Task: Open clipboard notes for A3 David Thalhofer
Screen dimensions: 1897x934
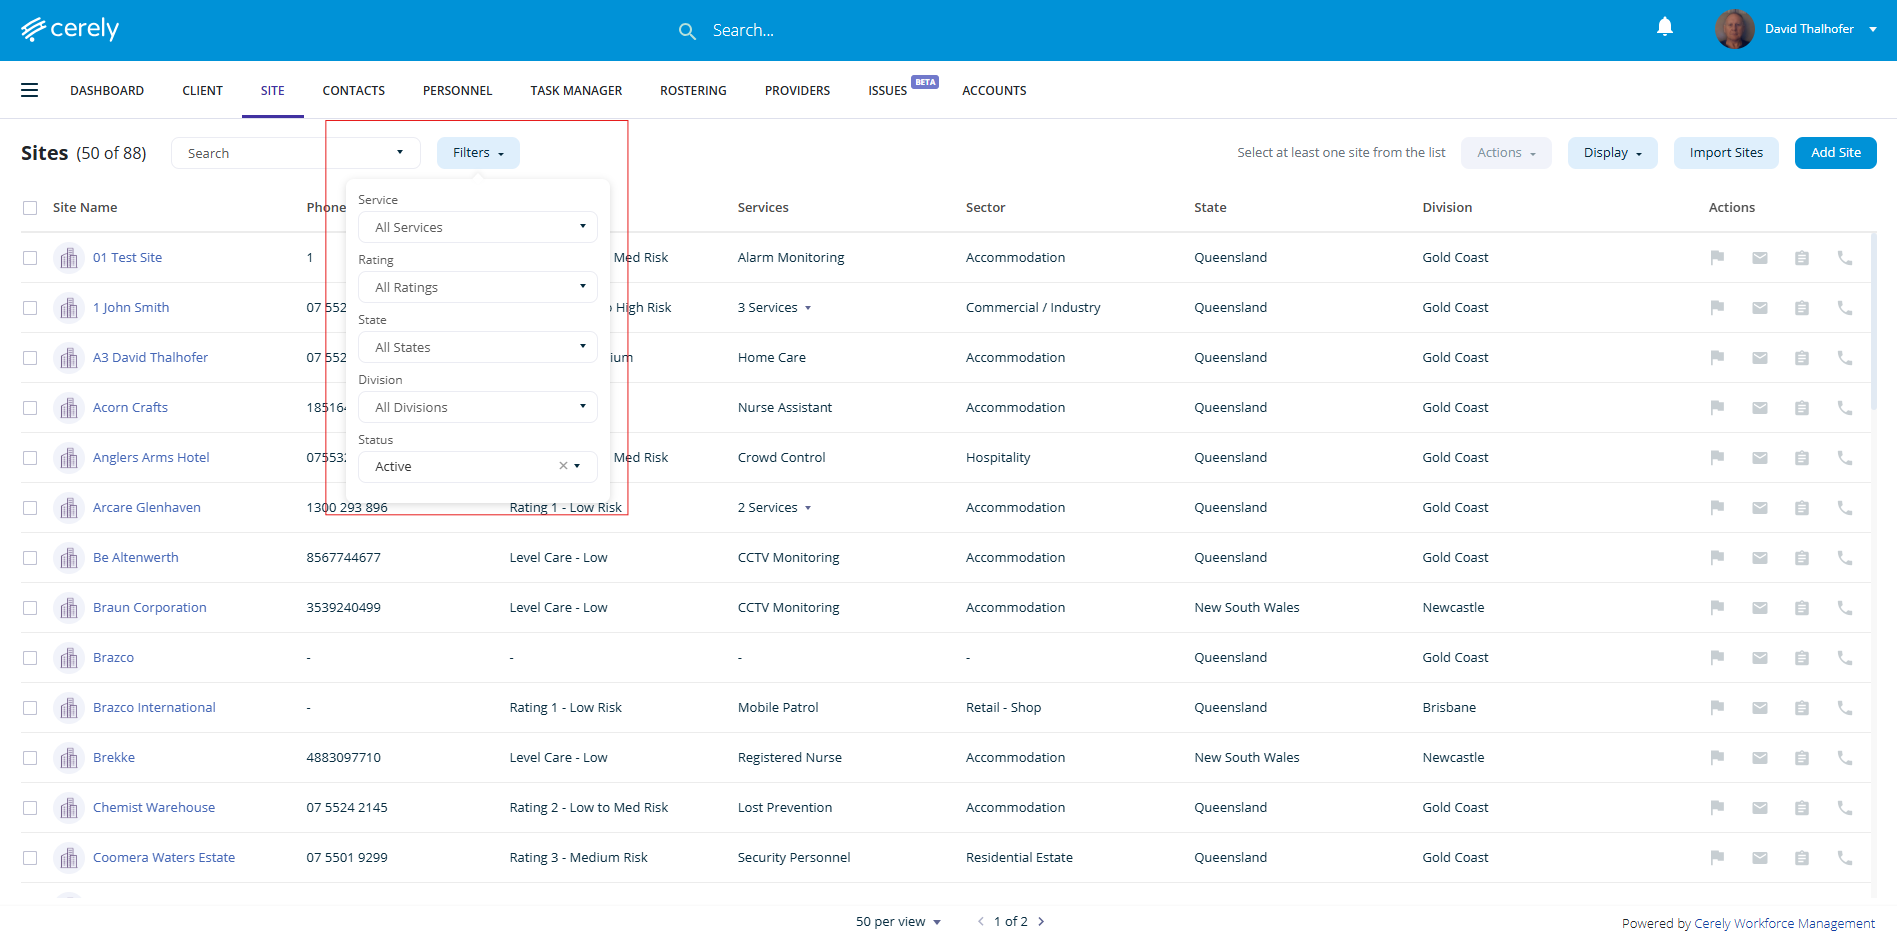Action: pyautogui.click(x=1802, y=358)
